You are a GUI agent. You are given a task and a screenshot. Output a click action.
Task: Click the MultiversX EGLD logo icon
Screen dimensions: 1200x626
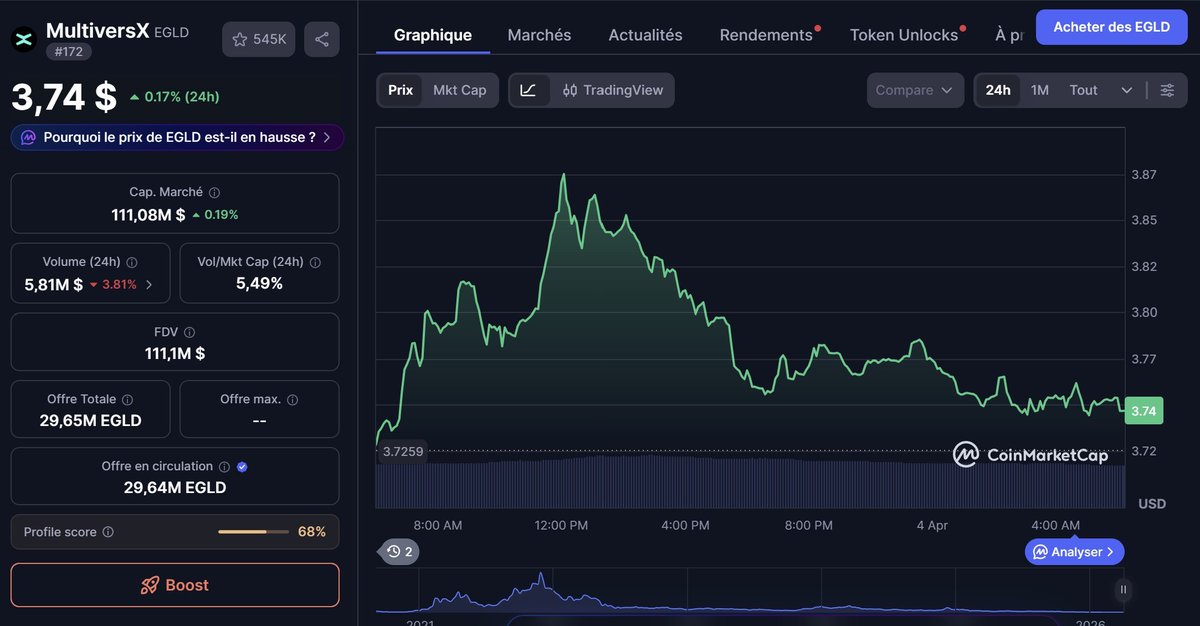(22, 39)
